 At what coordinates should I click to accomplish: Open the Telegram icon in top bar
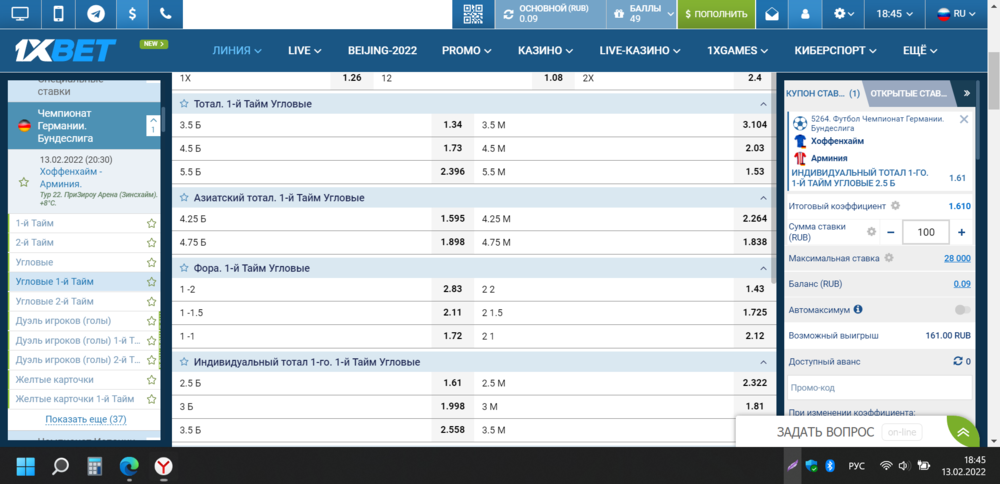[x=96, y=14]
